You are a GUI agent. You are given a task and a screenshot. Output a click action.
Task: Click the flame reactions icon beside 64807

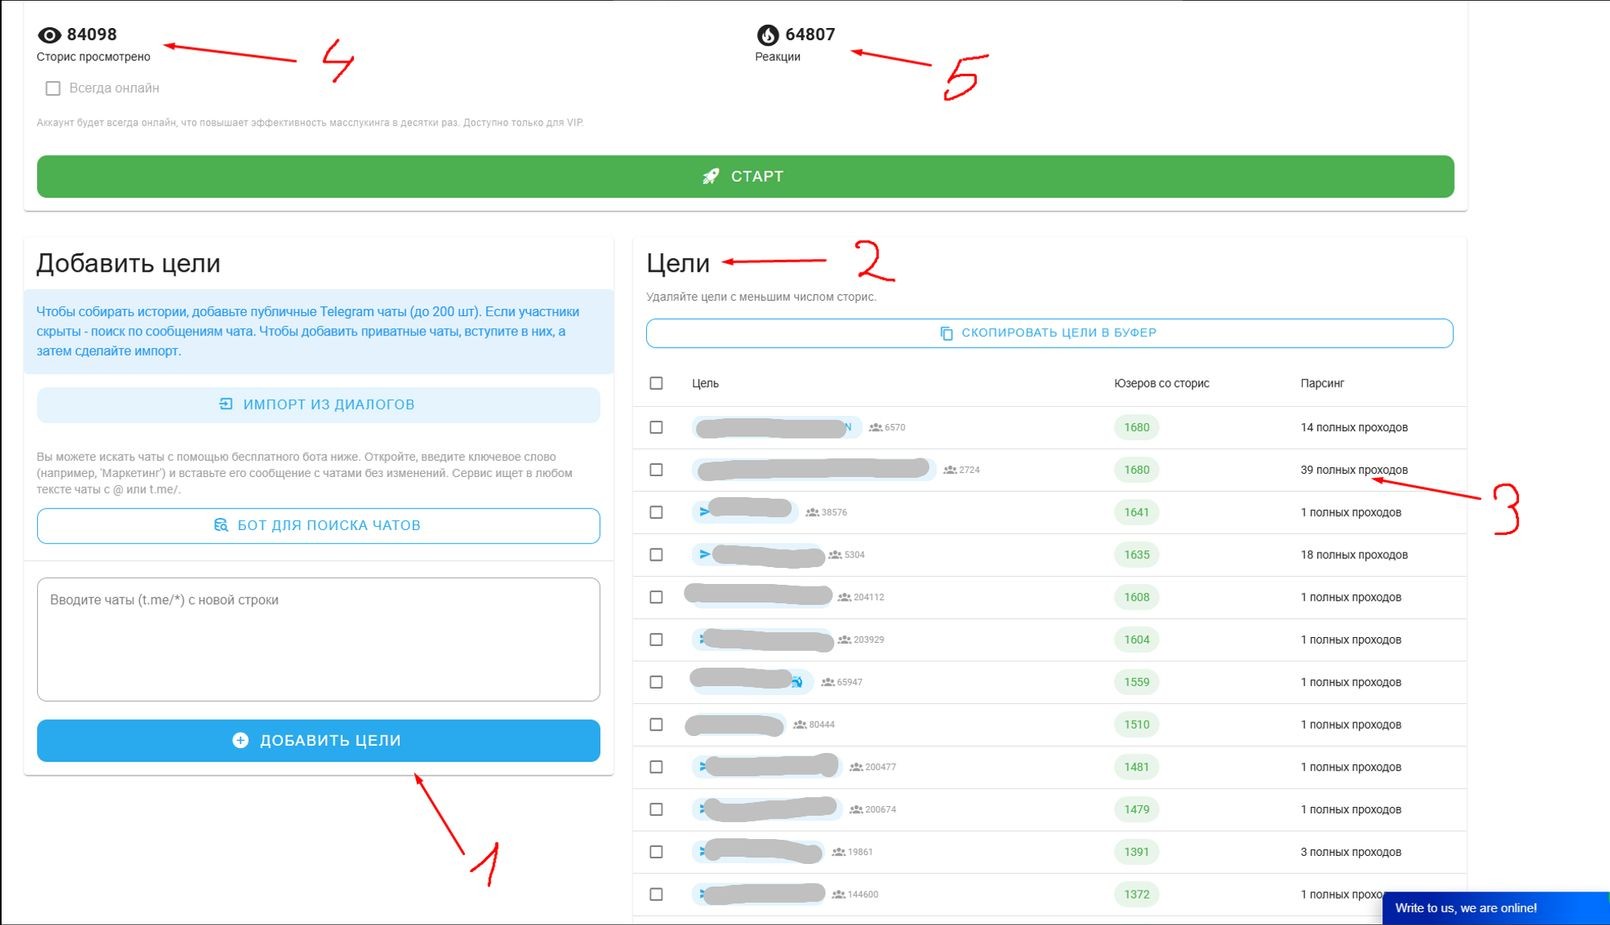coord(767,35)
